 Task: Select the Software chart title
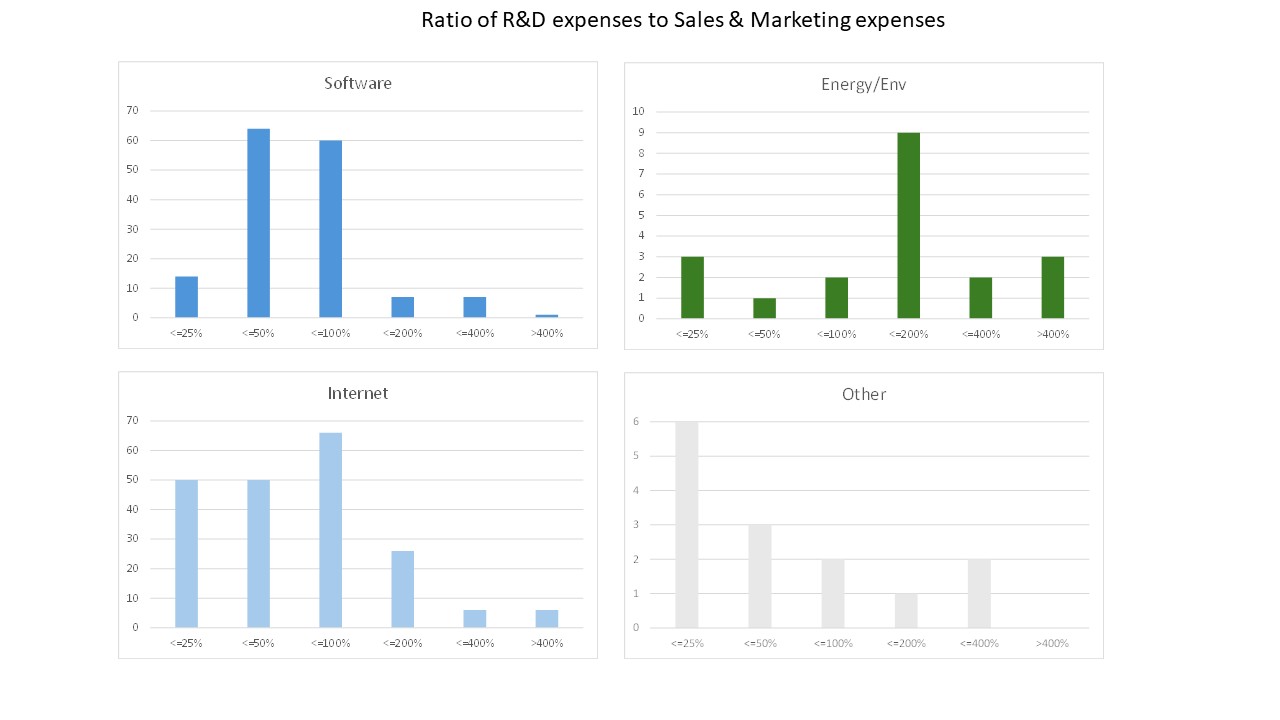pyautogui.click(x=358, y=83)
